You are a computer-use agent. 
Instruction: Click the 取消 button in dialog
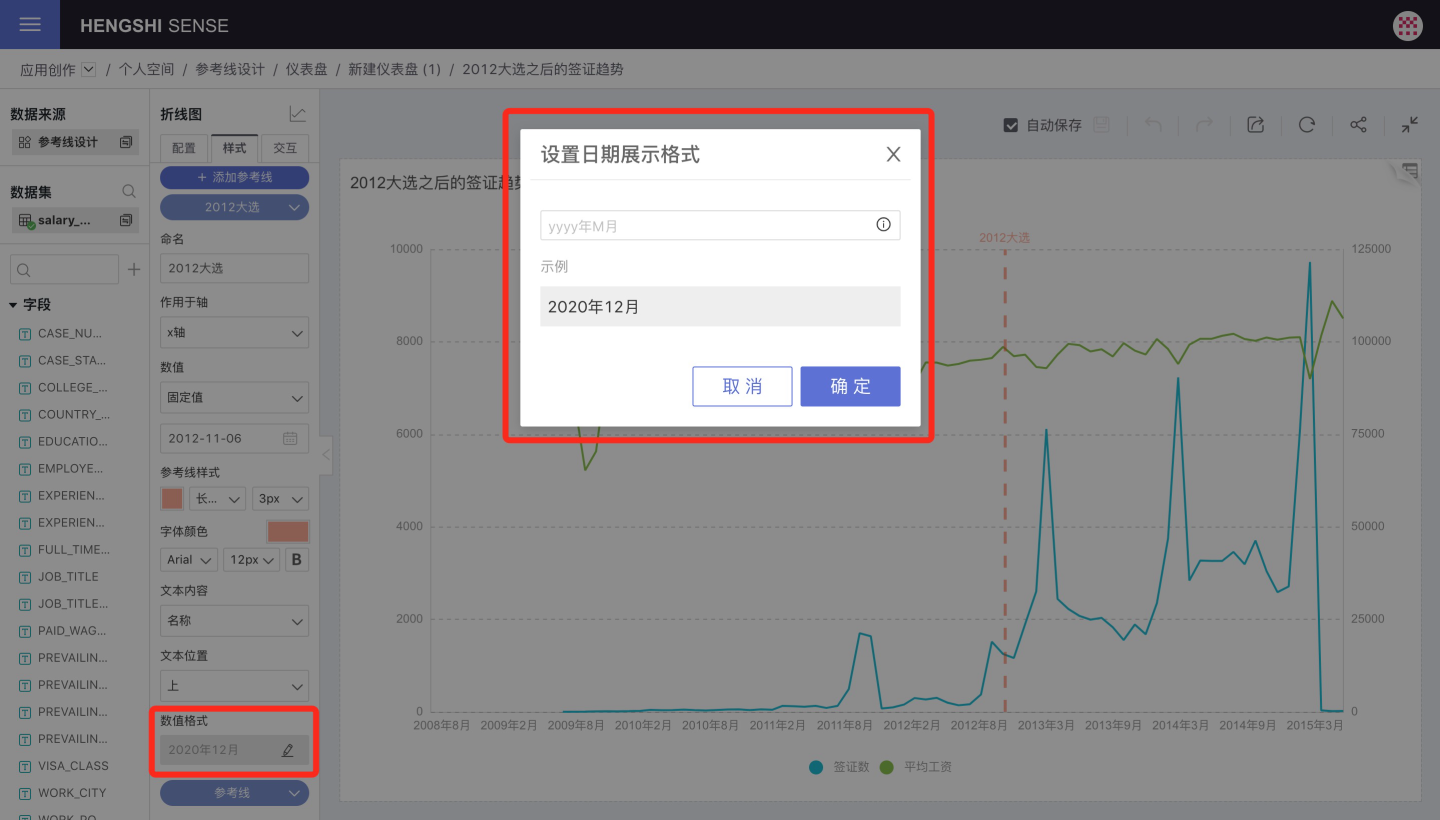[x=742, y=387]
